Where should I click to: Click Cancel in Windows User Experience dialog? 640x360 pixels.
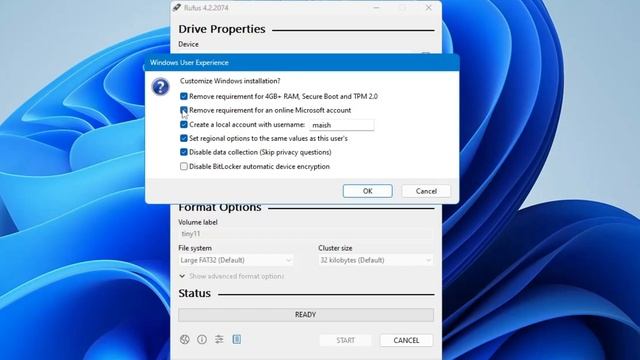pos(426,191)
